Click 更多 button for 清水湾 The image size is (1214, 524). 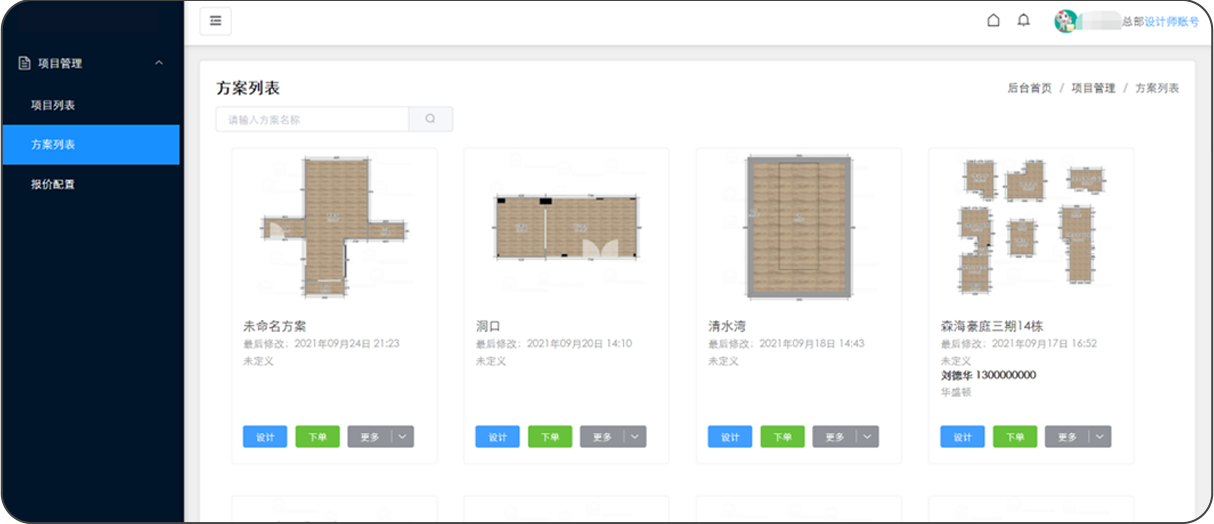(x=835, y=437)
